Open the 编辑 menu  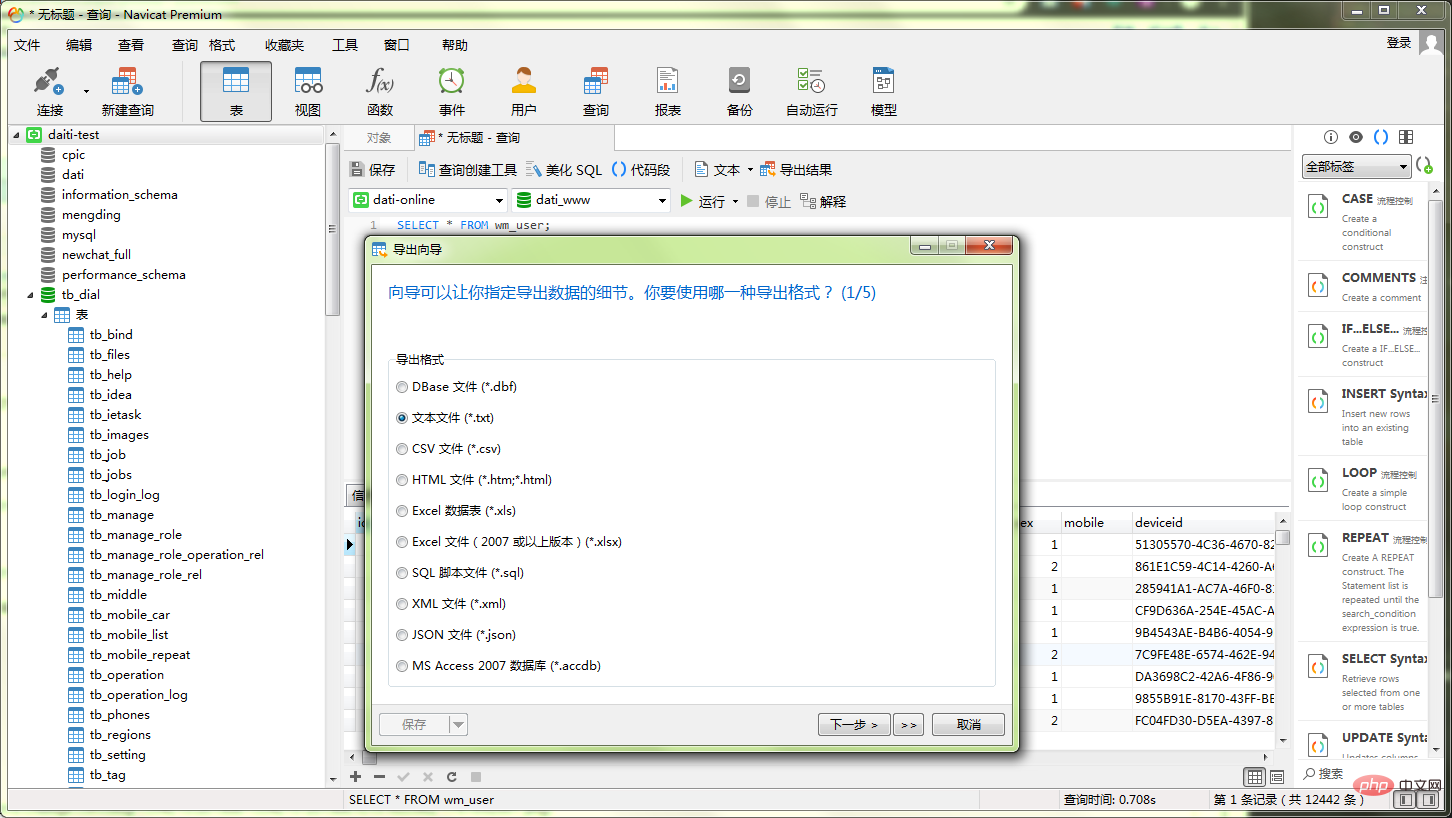[79, 45]
